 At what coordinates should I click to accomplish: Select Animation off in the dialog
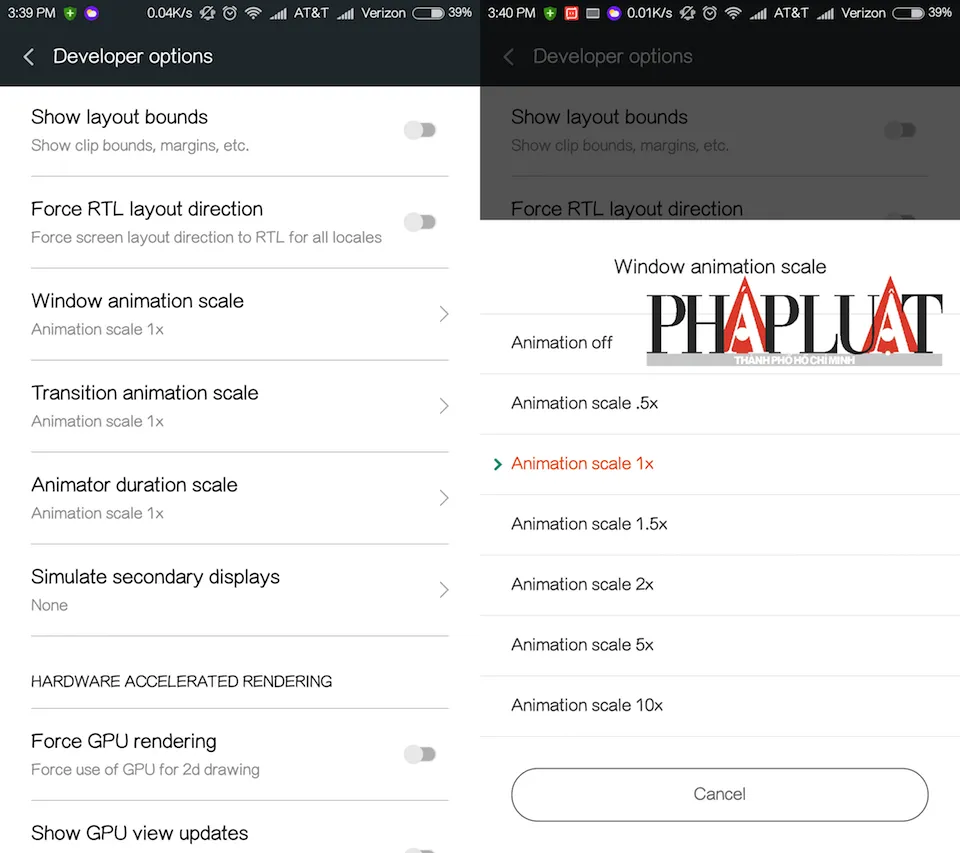pos(561,343)
